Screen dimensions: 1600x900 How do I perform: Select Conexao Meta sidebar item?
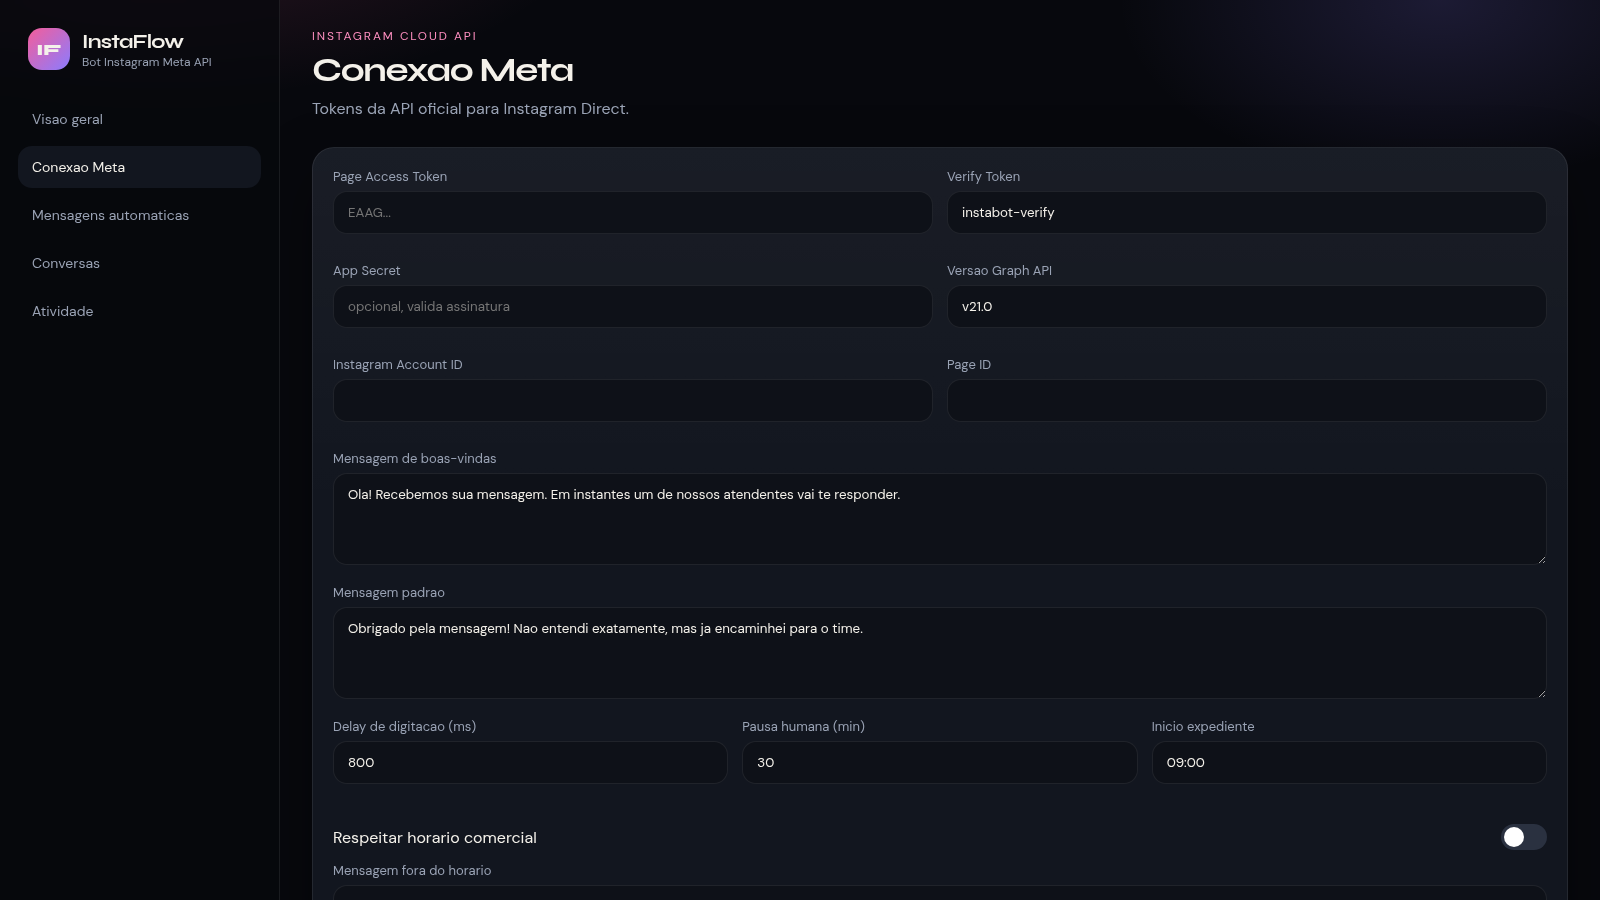tap(139, 167)
